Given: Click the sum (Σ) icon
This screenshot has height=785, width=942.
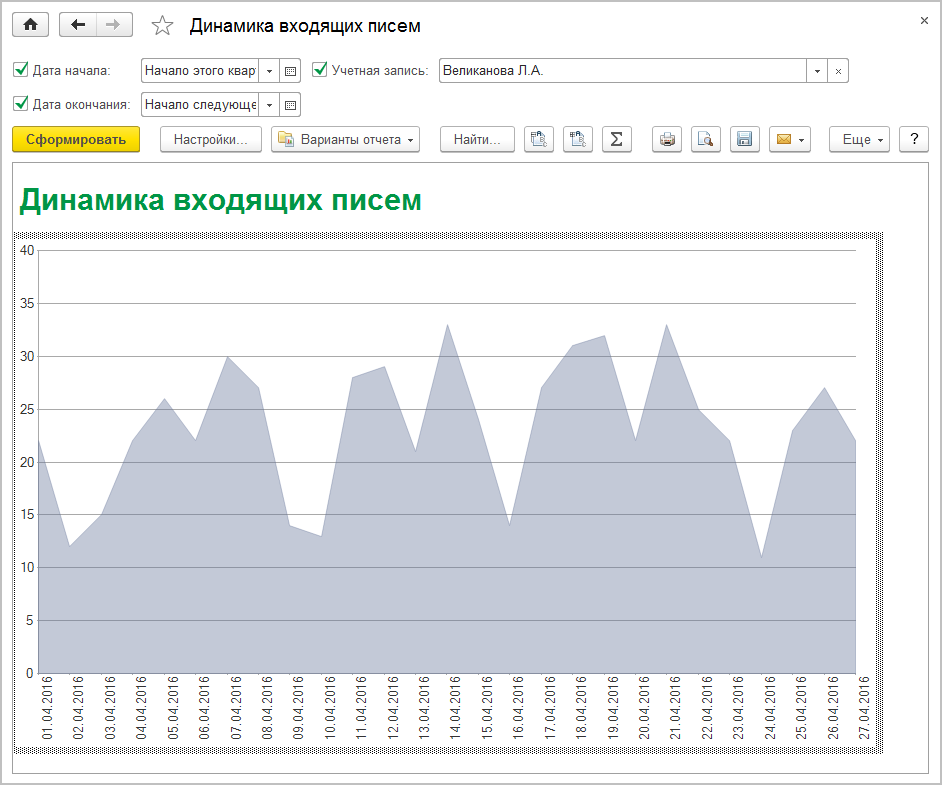Looking at the screenshot, I should pos(616,139).
